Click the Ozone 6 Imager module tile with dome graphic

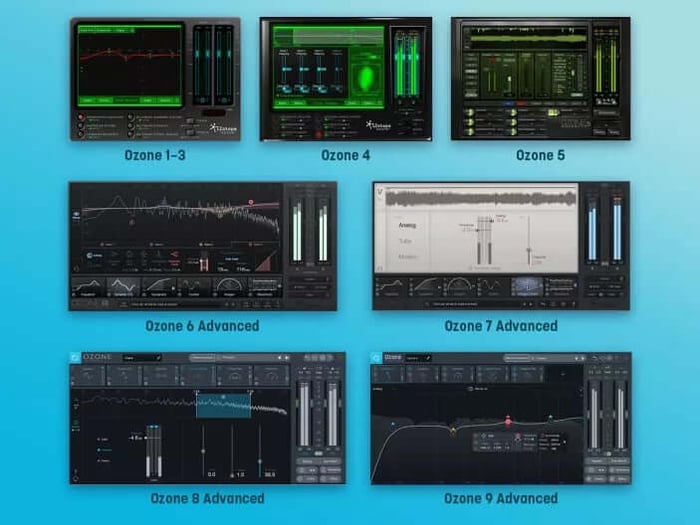coord(229,287)
